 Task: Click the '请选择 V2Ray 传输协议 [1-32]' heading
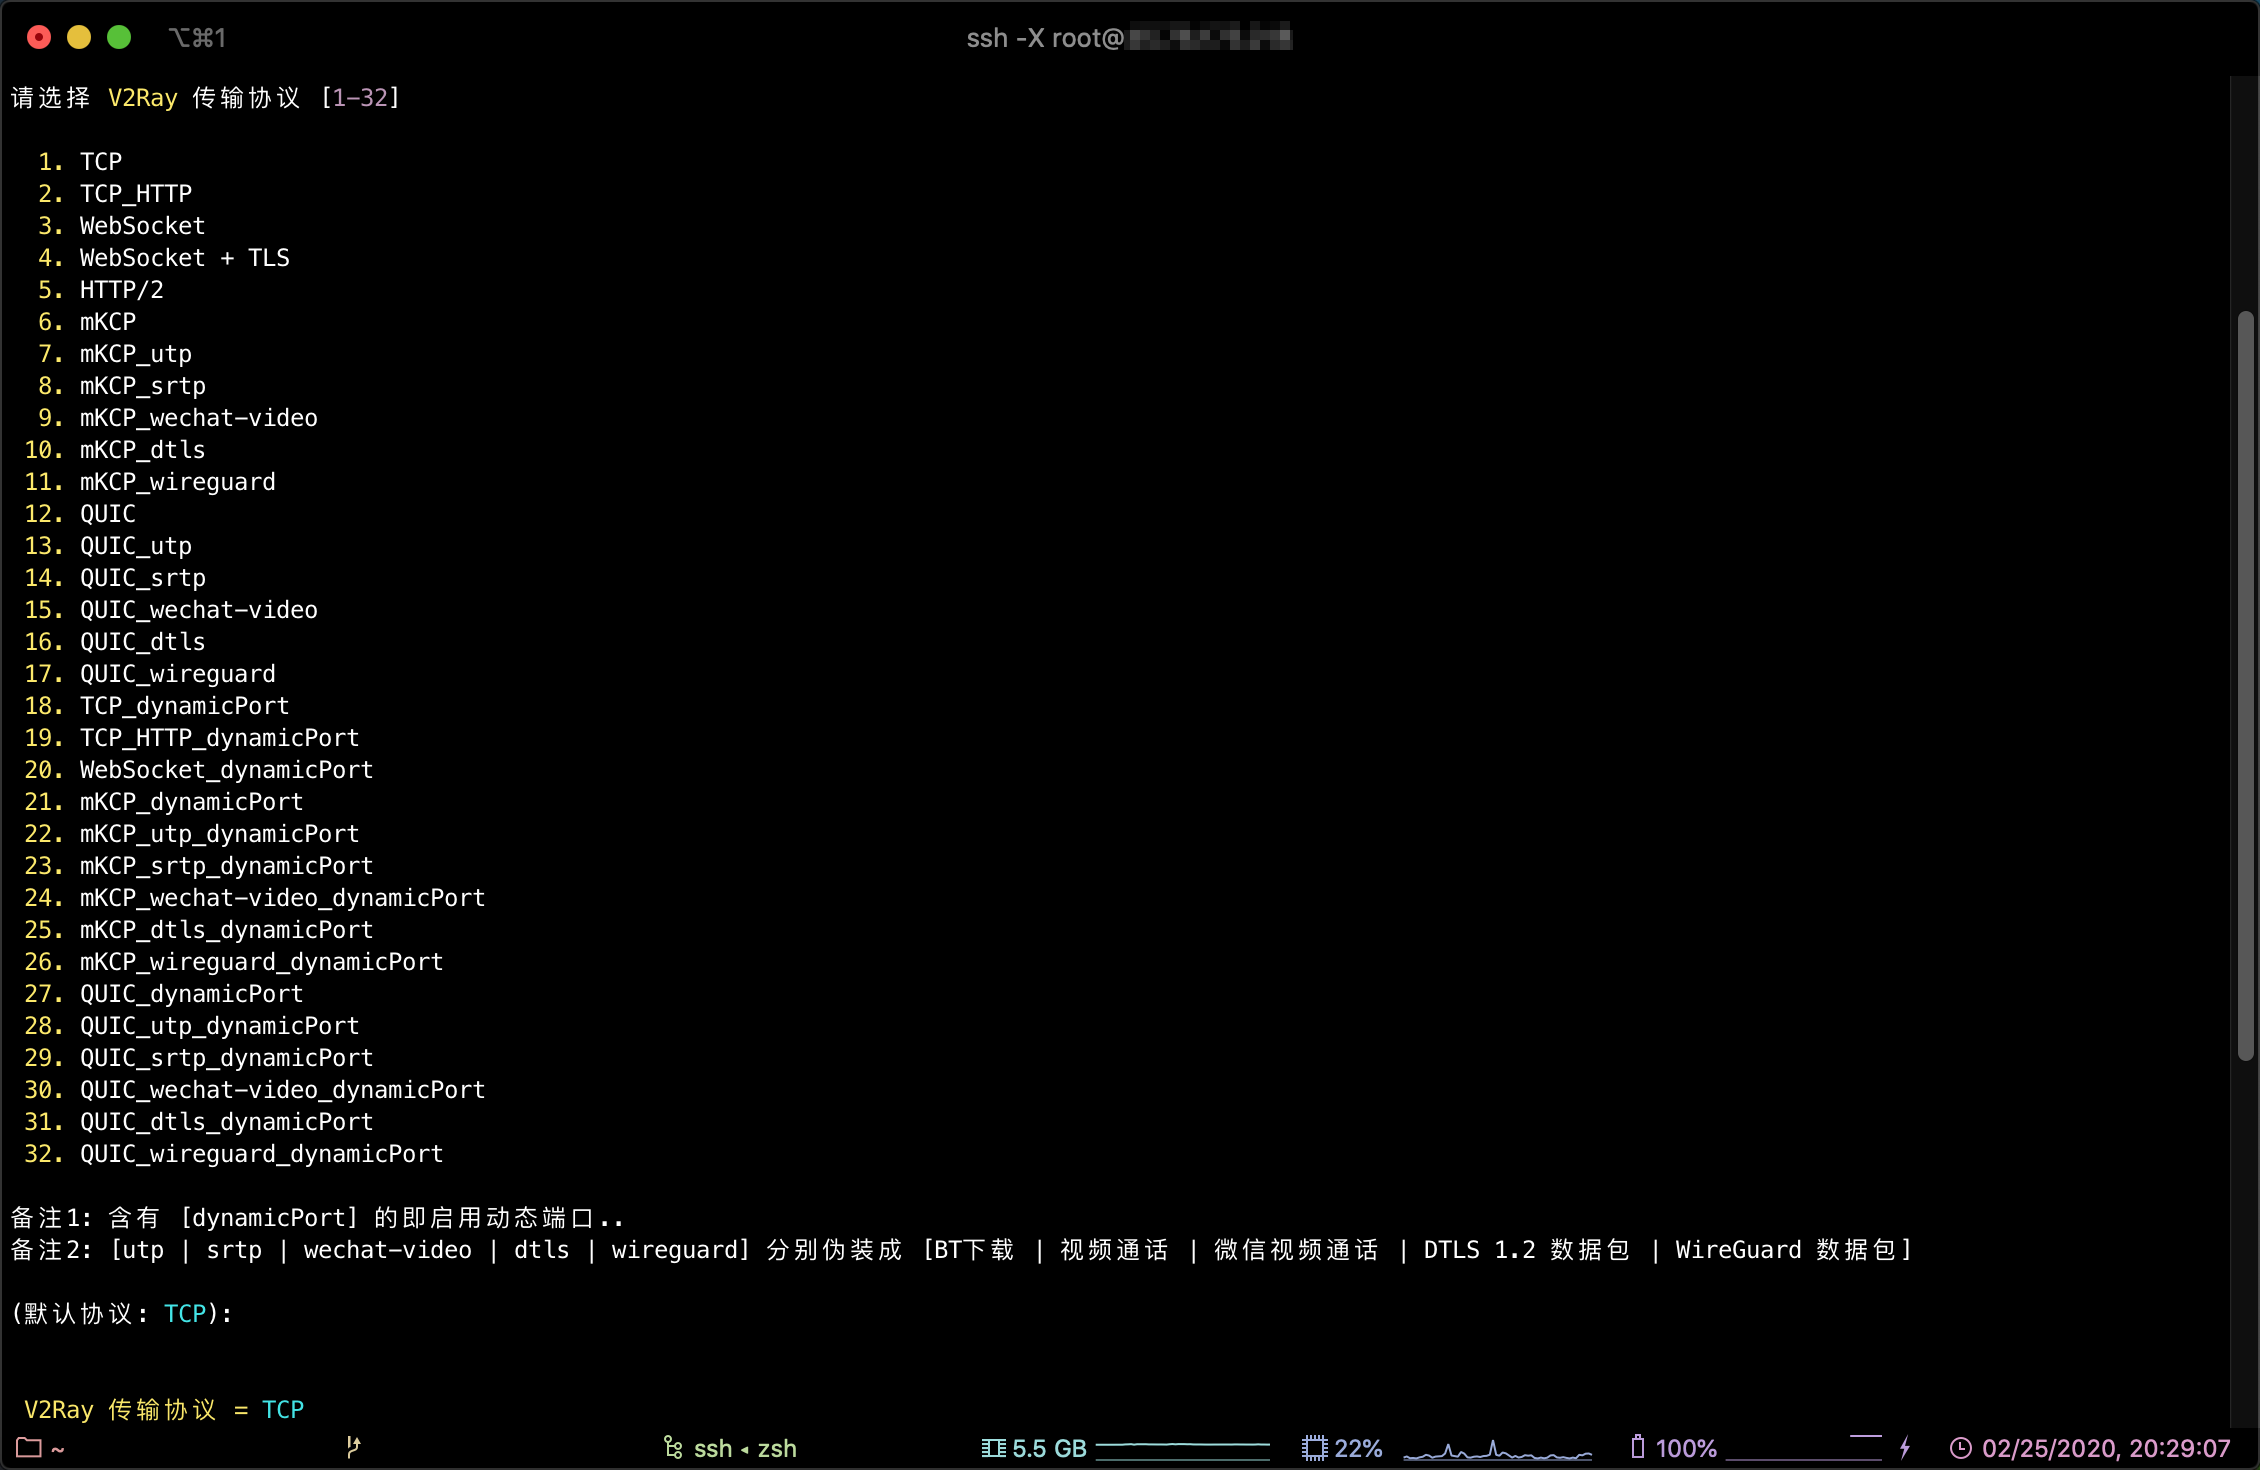pos(206,98)
